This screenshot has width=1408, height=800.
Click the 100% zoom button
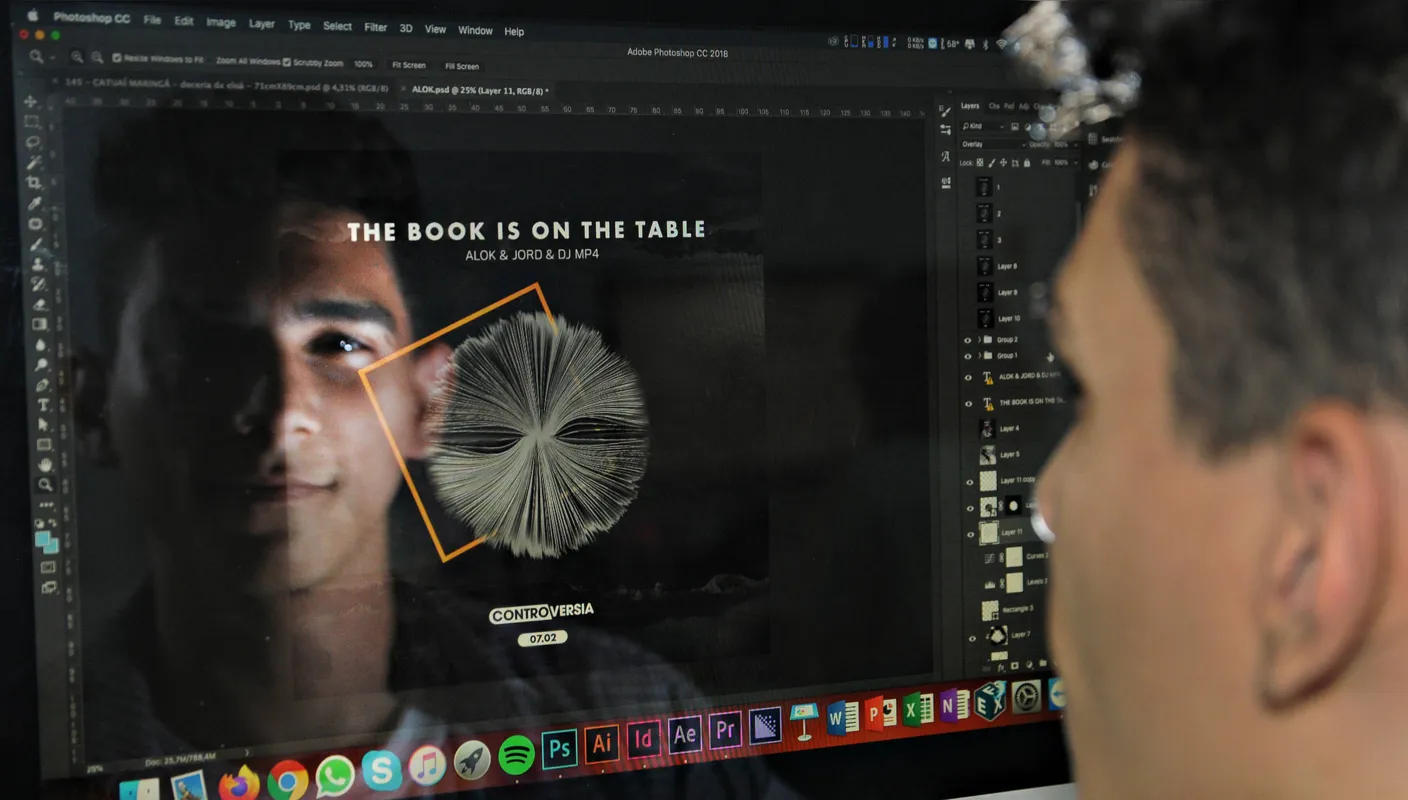click(x=363, y=64)
